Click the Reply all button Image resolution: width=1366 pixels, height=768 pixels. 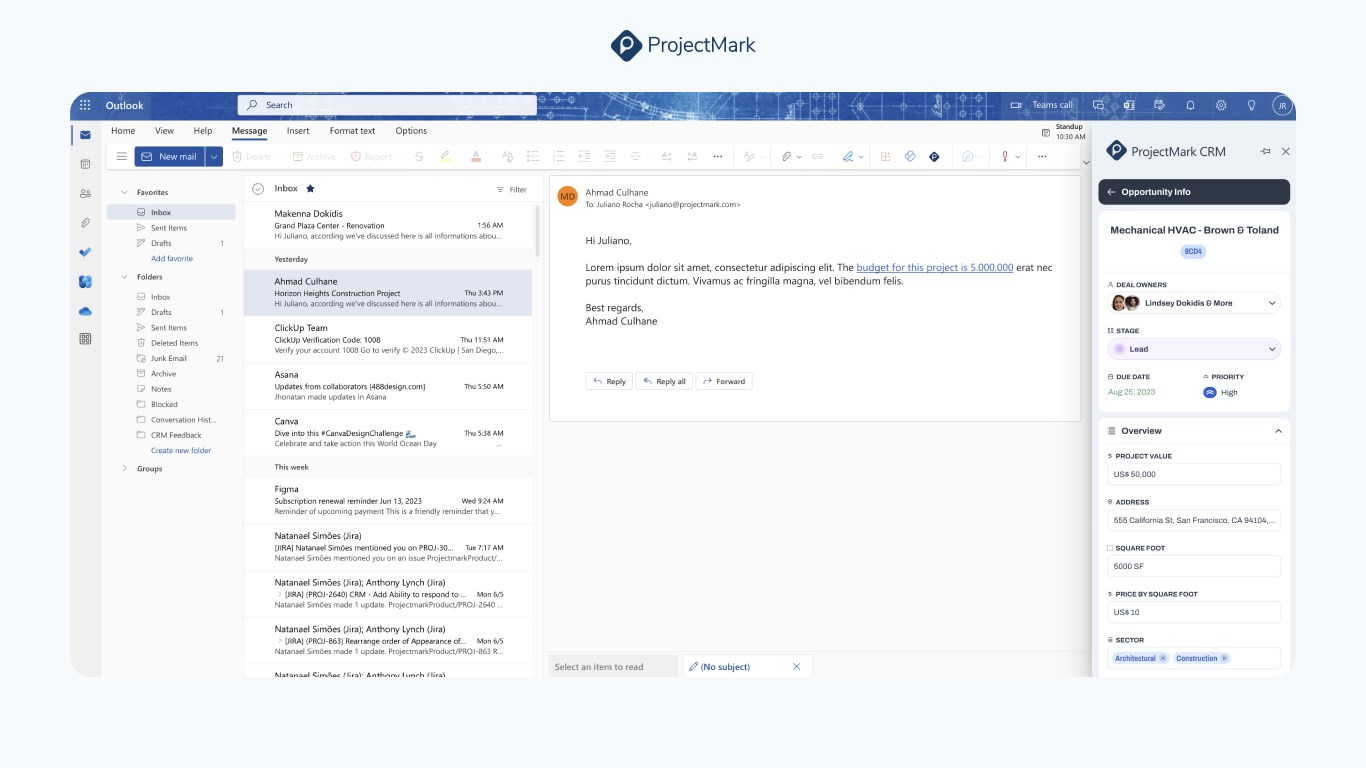pyautogui.click(x=664, y=381)
